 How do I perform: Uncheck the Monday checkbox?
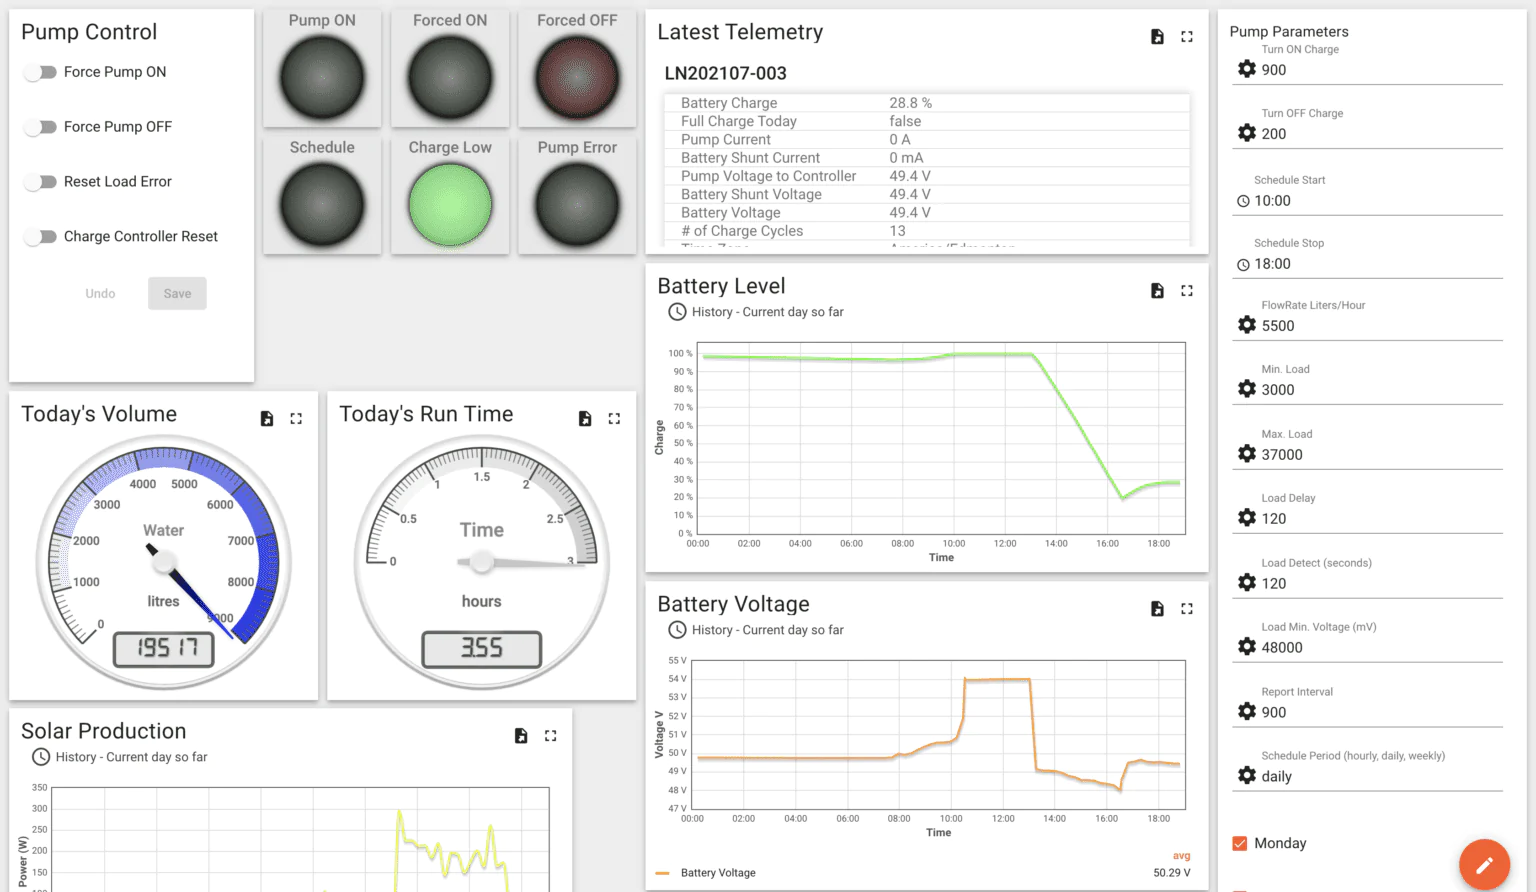1240,843
